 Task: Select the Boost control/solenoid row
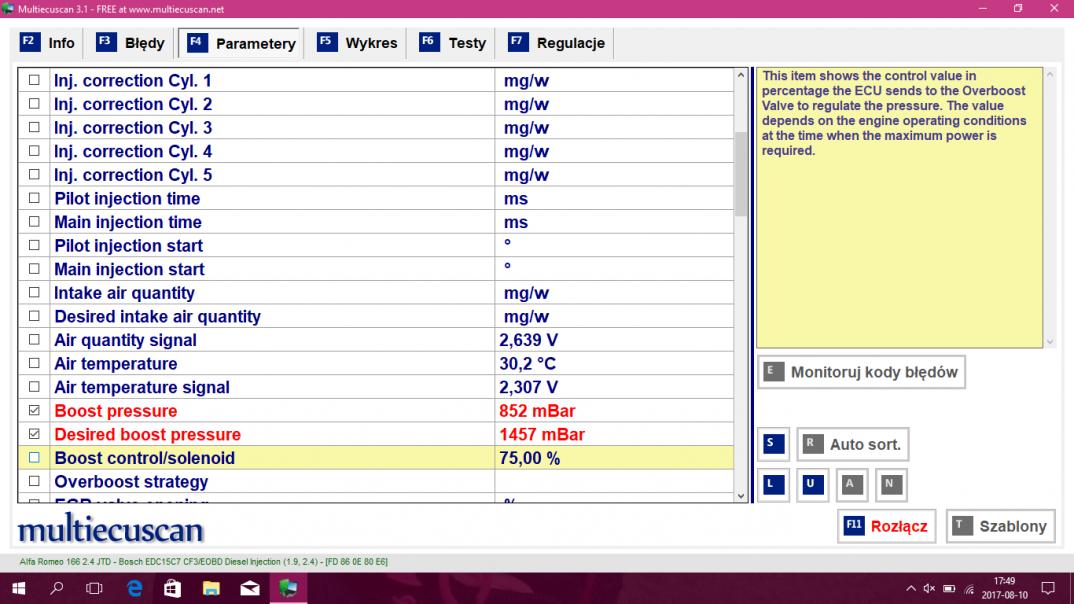(270, 458)
